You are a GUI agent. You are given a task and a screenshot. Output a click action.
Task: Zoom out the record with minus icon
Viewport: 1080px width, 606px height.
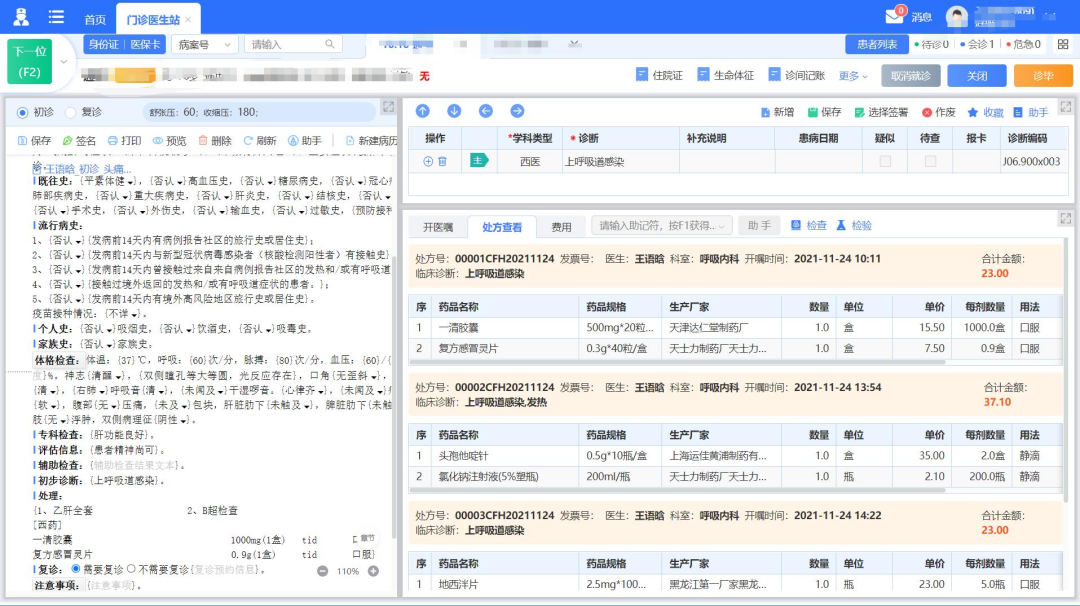[322, 571]
